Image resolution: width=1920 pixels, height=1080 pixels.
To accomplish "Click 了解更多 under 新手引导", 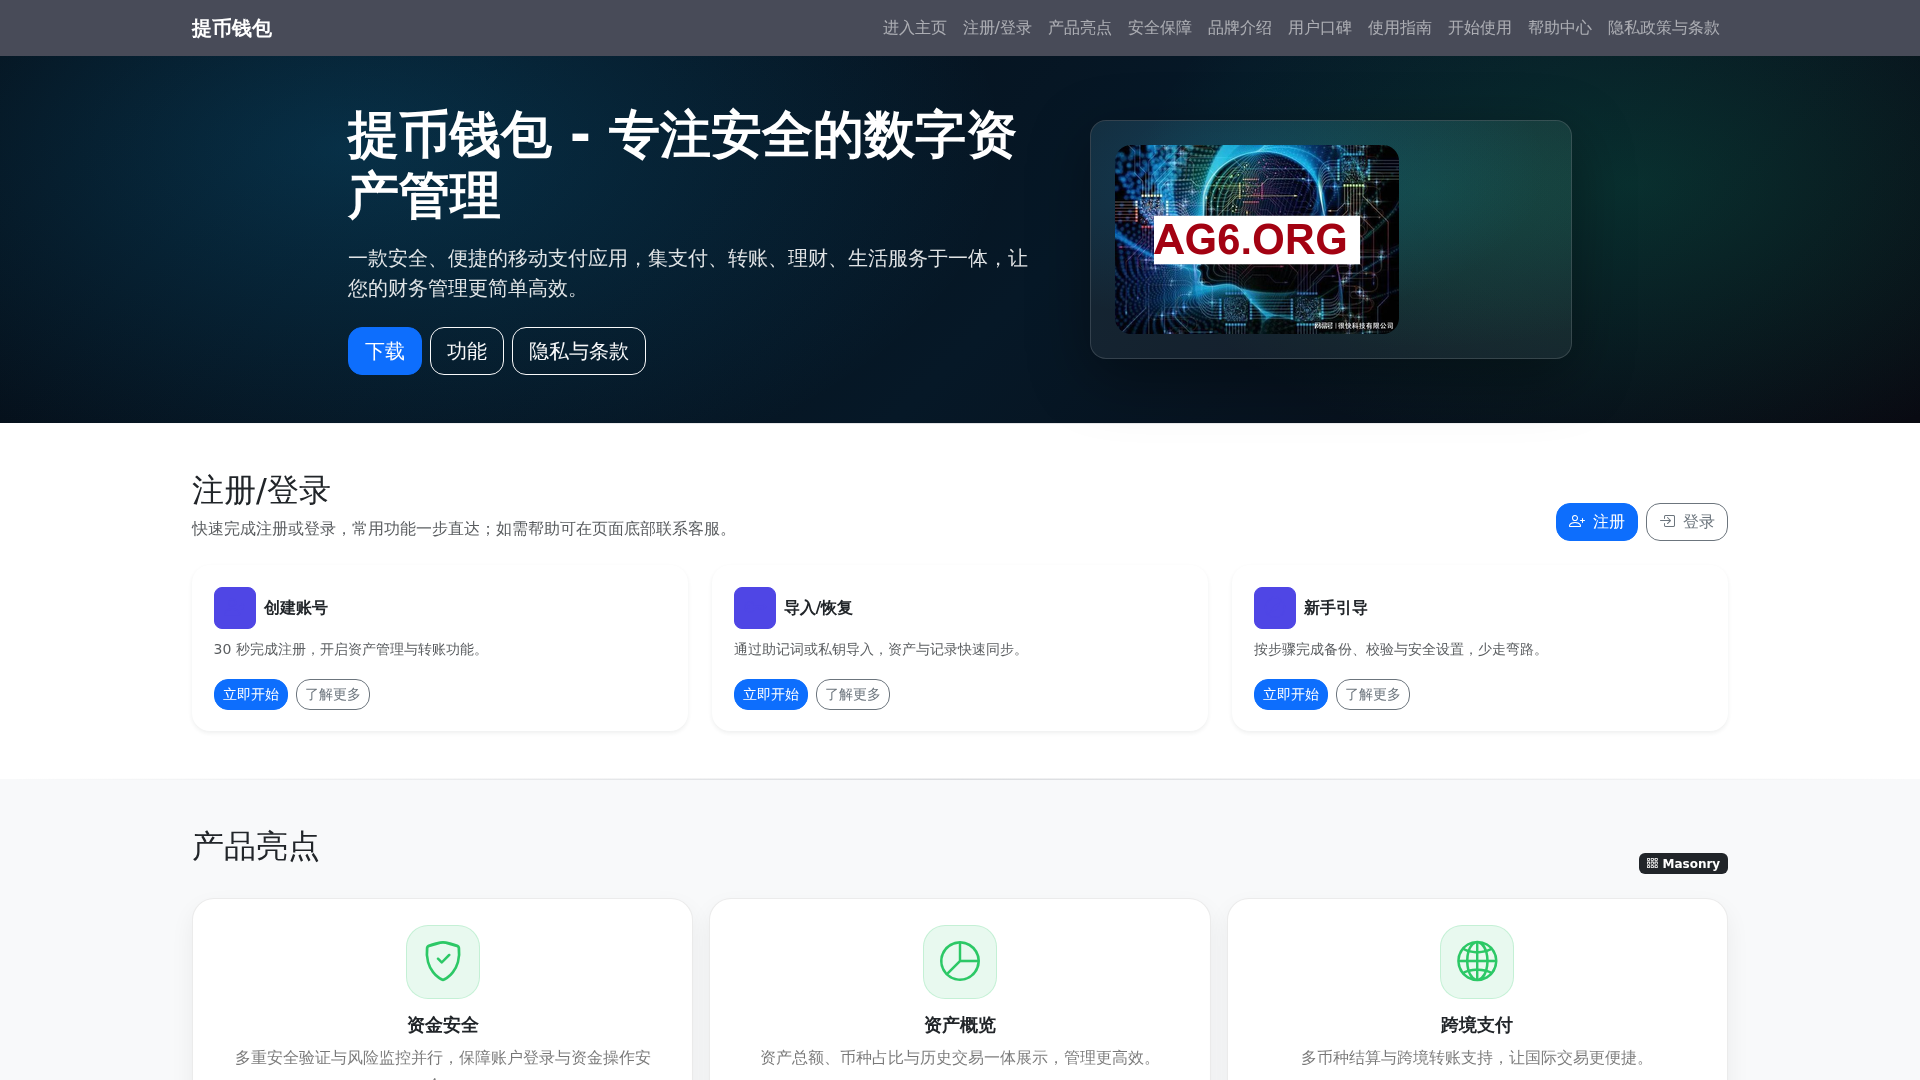I will [x=1373, y=694].
